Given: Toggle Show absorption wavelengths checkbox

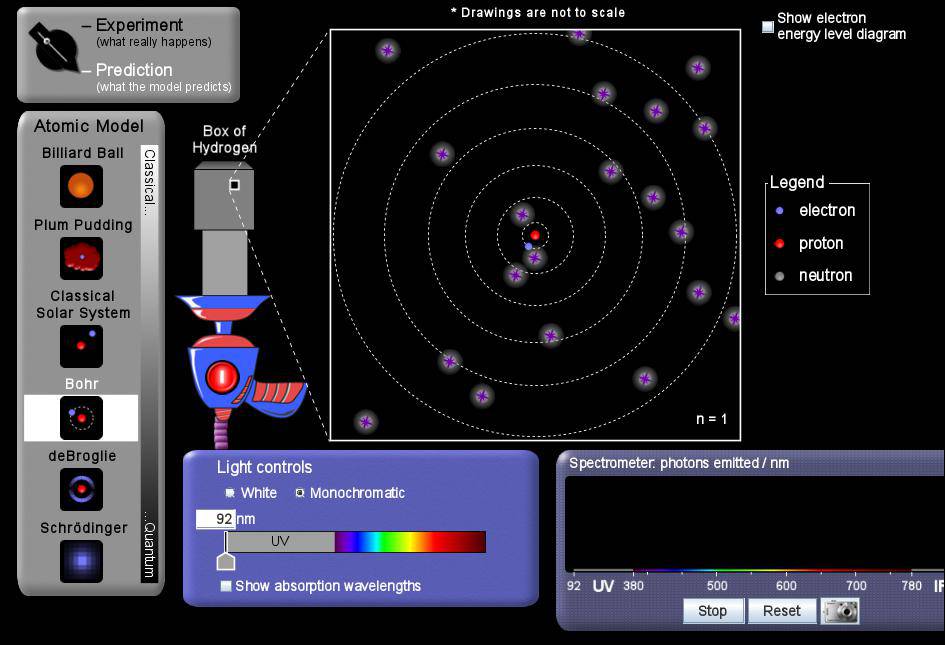Looking at the screenshot, I should click(x=226, y=586).
